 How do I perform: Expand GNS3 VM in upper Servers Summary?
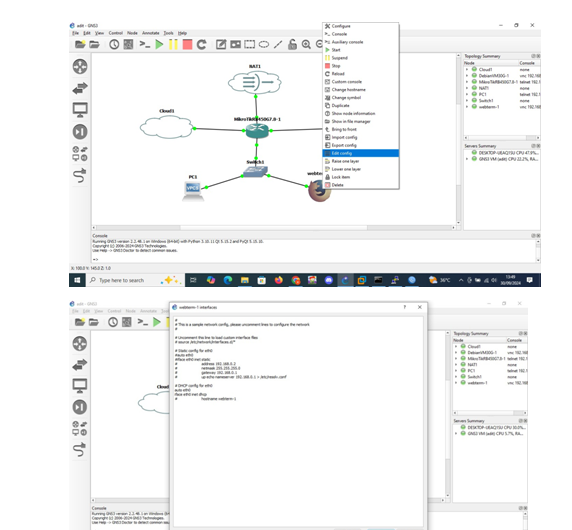click(467, 159)
